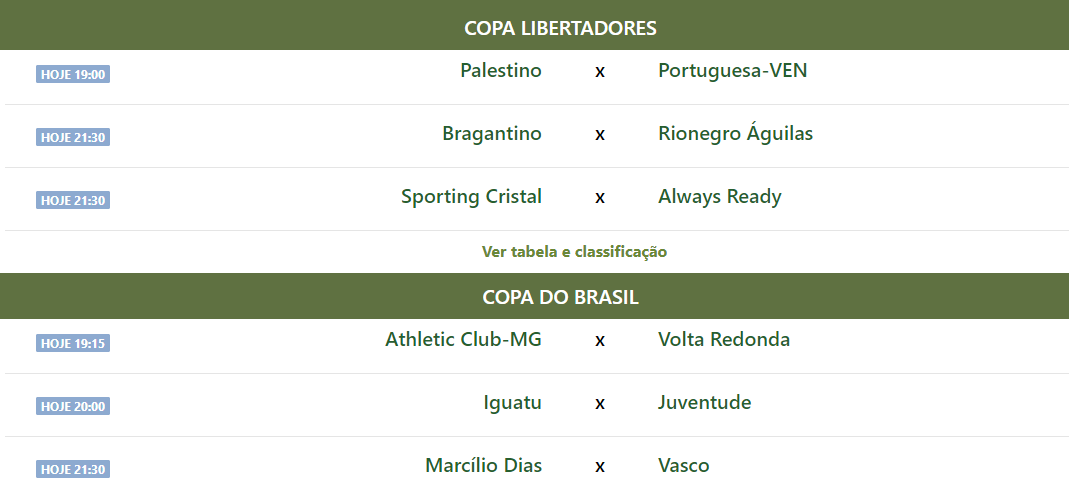Screen dimensions: 1069x495
Task: Select Athletic Club-MG team
Action: coord(463,340)
